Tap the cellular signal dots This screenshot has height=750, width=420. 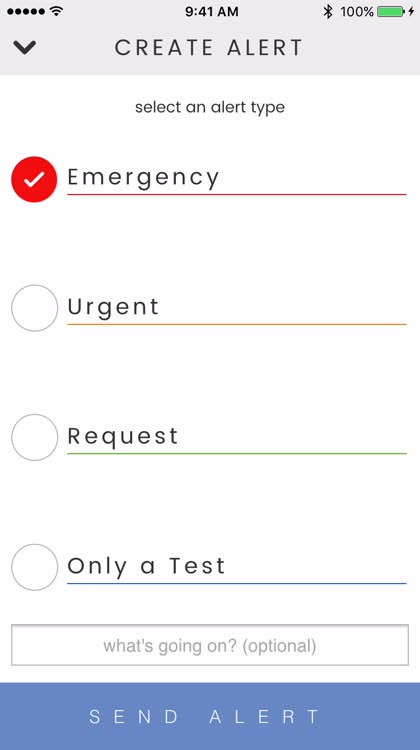[x=27, y=11]
